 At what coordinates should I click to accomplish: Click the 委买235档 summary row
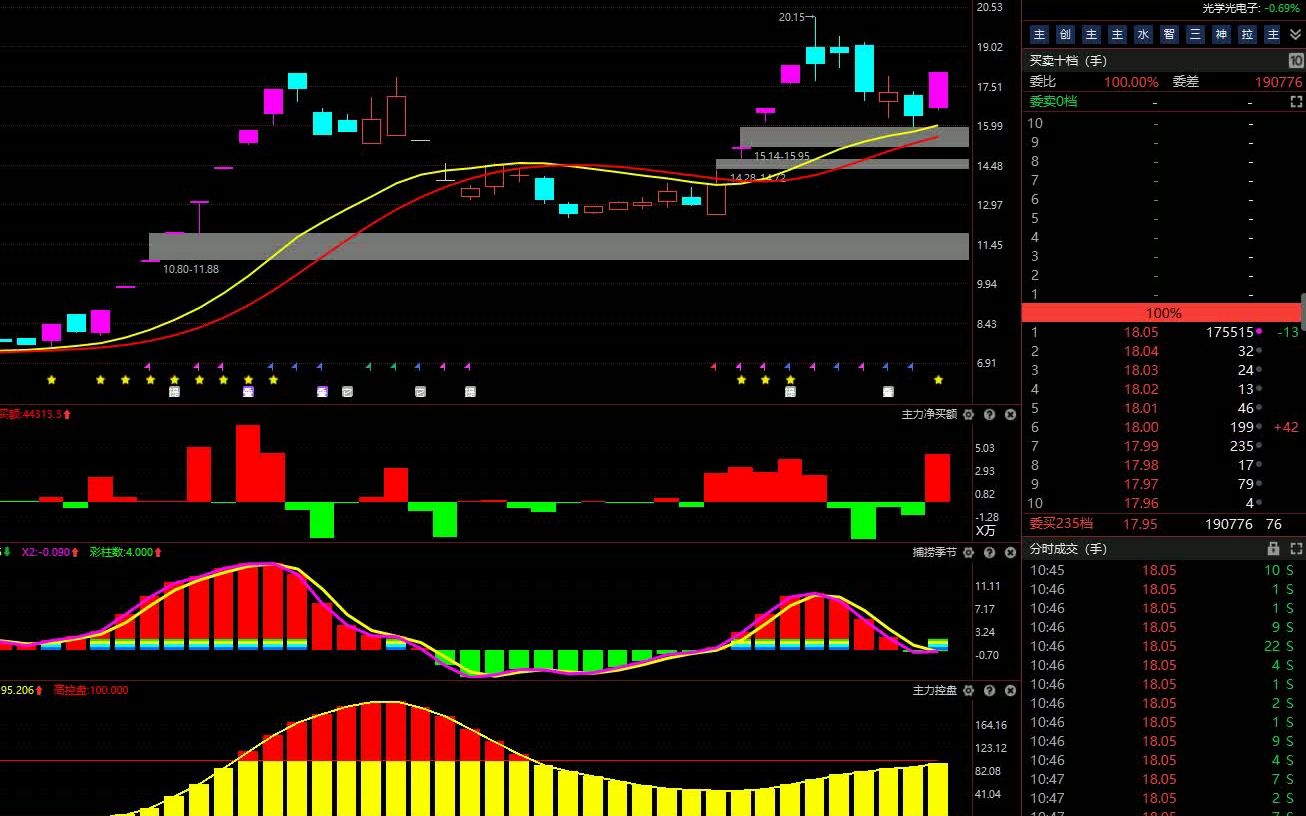1162,523
